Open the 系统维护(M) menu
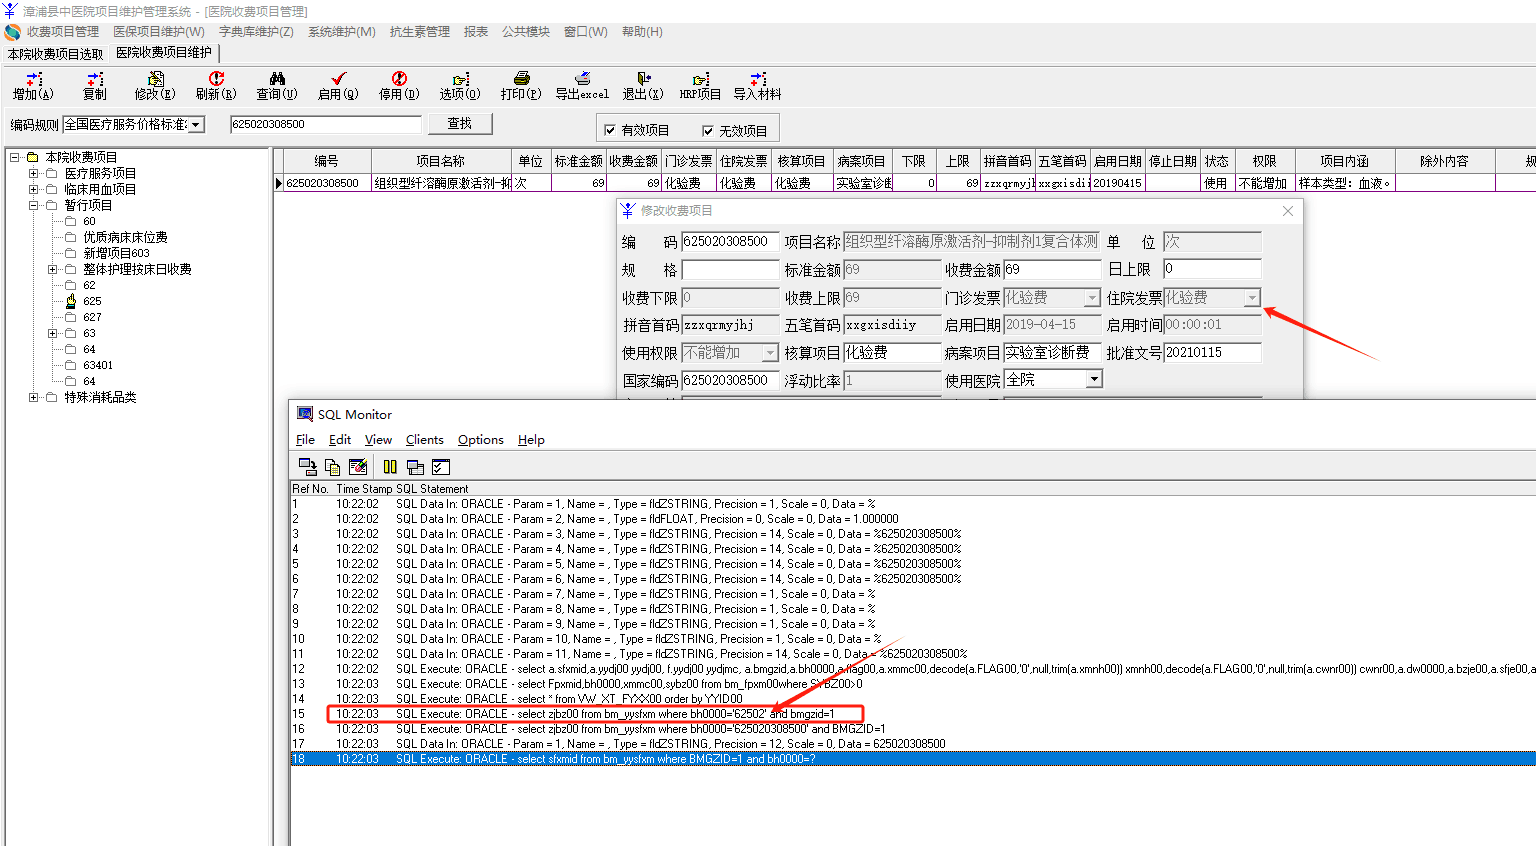This screenshot has width=1536, height=846. (x=342, y=32)
